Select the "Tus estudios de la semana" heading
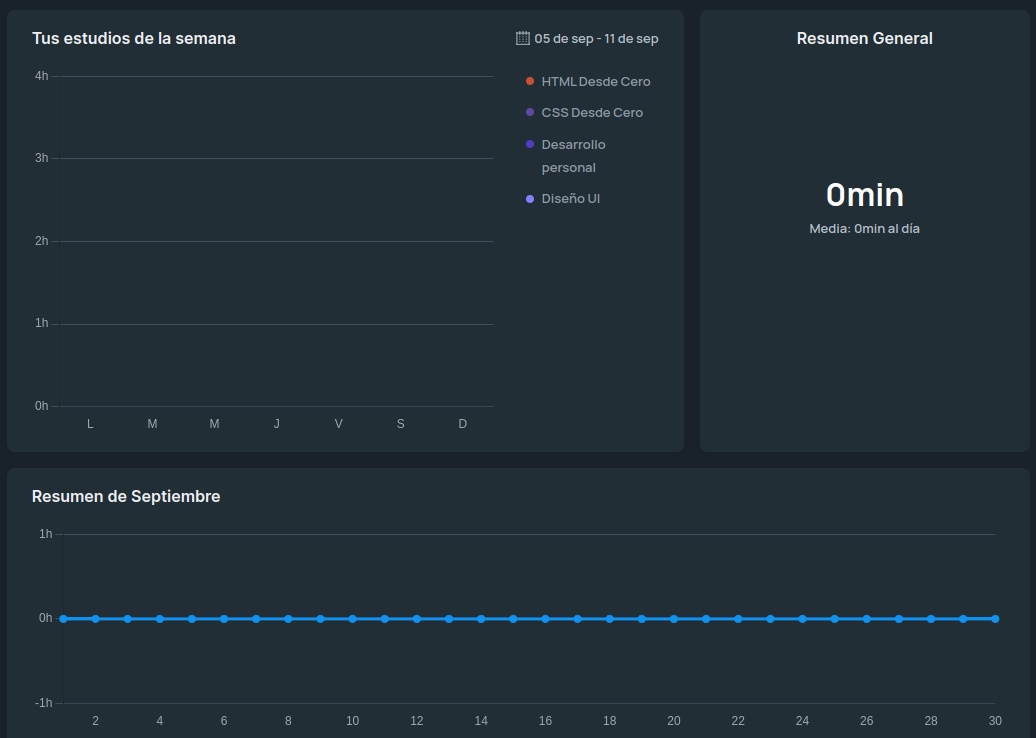This screenshot has height=738, width=1036. (133, 38)
